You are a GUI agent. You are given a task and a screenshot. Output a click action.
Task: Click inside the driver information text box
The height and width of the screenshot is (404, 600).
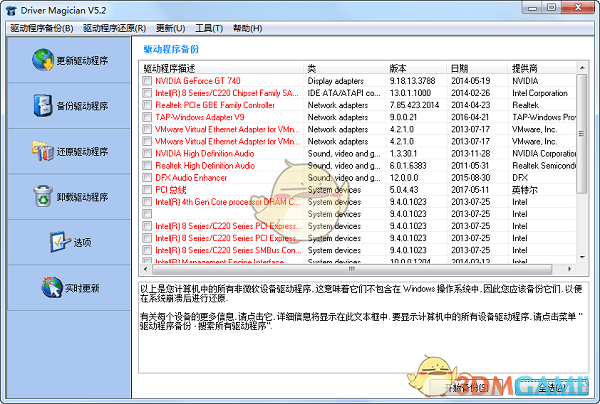(363, 327)
